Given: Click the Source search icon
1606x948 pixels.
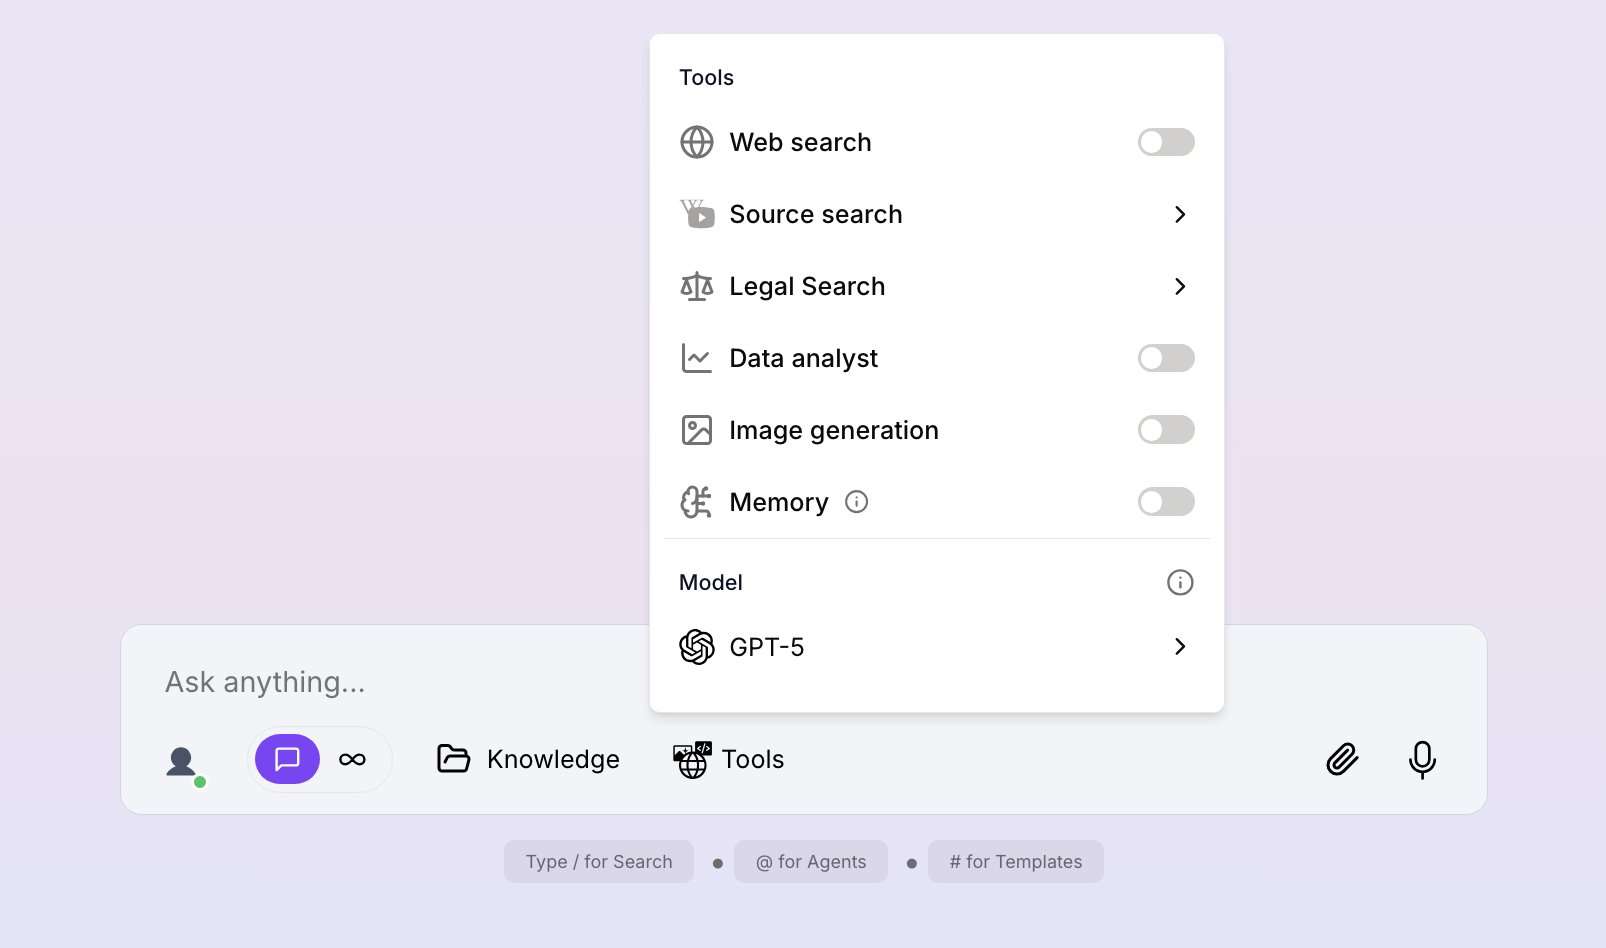Looking at the screenshot, I should [x=697, y=214].
